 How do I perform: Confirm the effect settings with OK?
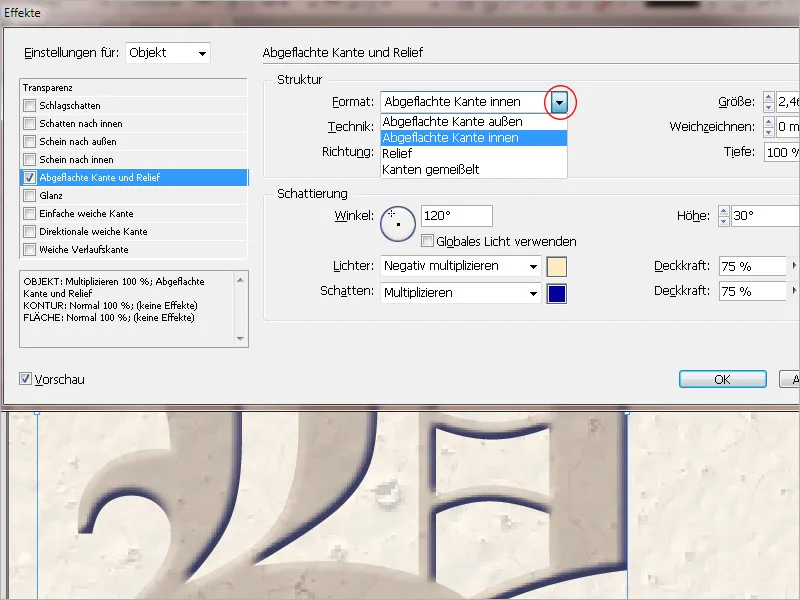(x=722, y=379)
